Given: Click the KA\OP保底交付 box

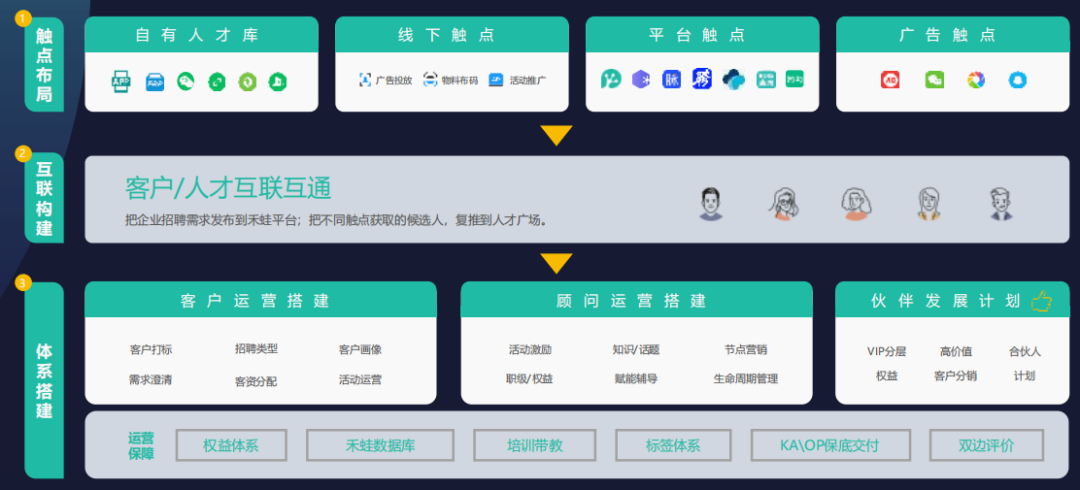Looking at the screenshot, I should click(831, 445).
